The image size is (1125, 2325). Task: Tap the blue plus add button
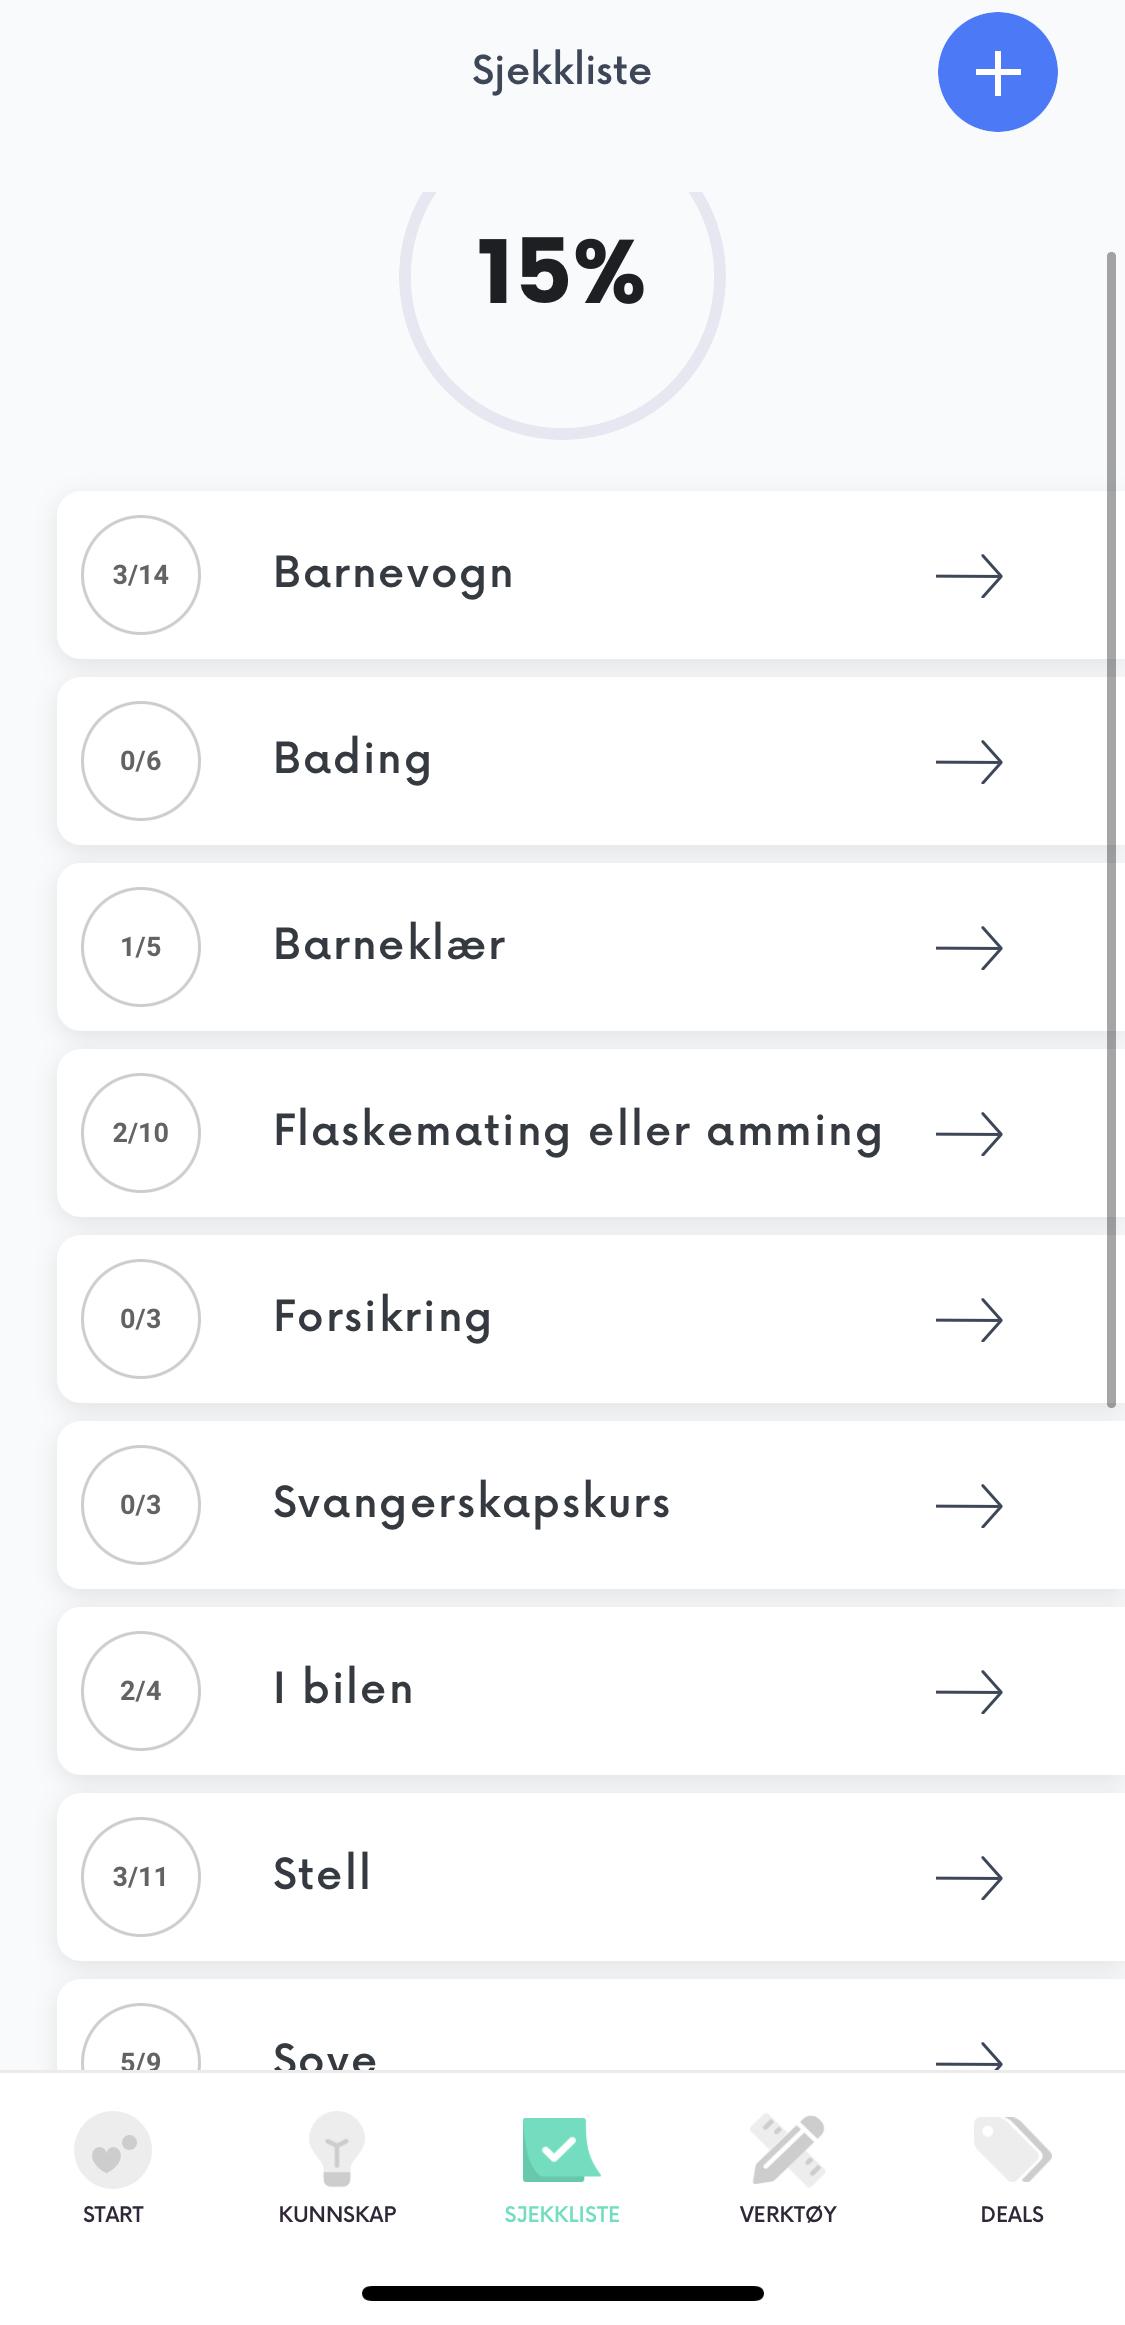997,72
